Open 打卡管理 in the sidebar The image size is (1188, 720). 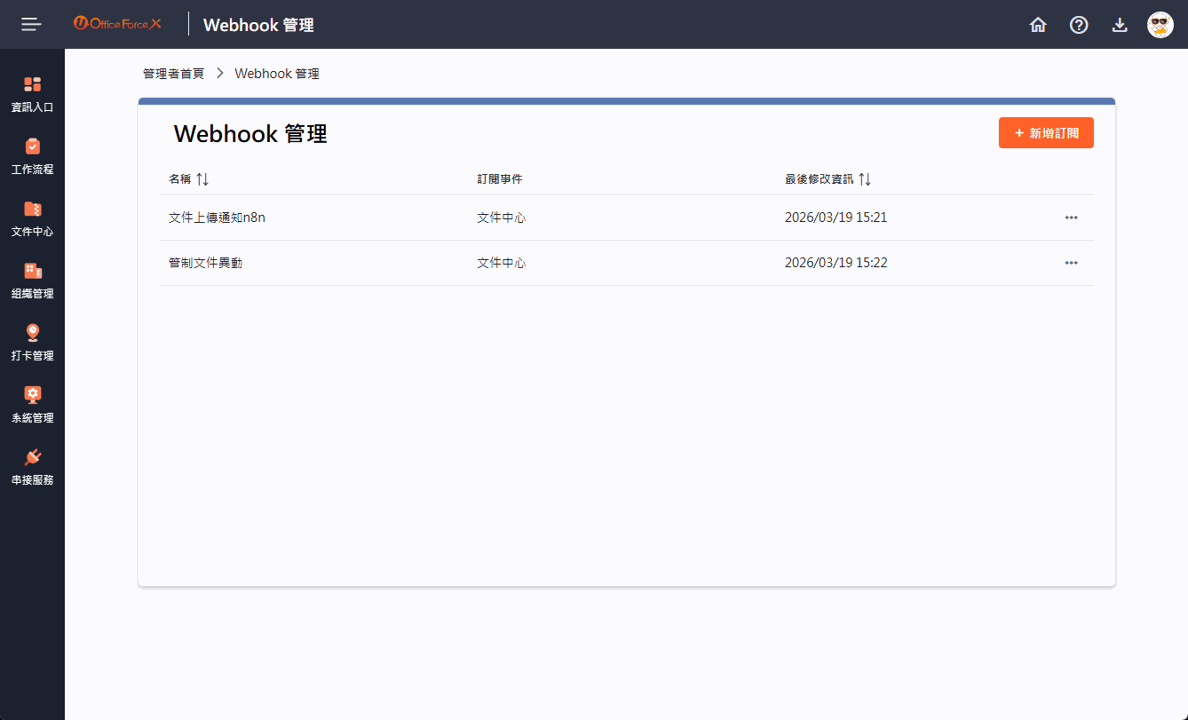coord(32,342)
